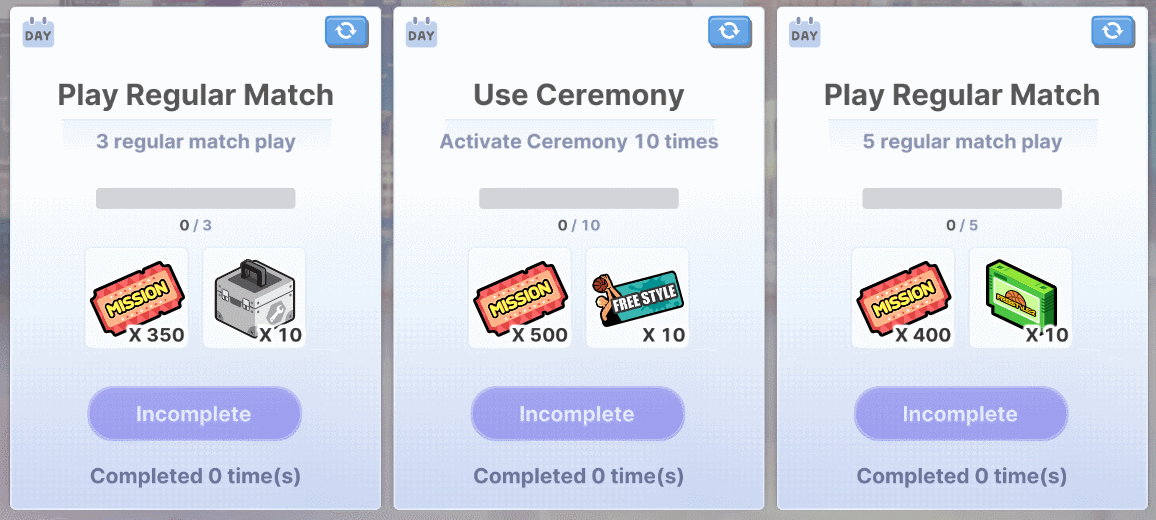Viewport: 1156px width, 520px height.
Task: Refresh the 3 regular match mission card
Action: (x=347, y=32)
